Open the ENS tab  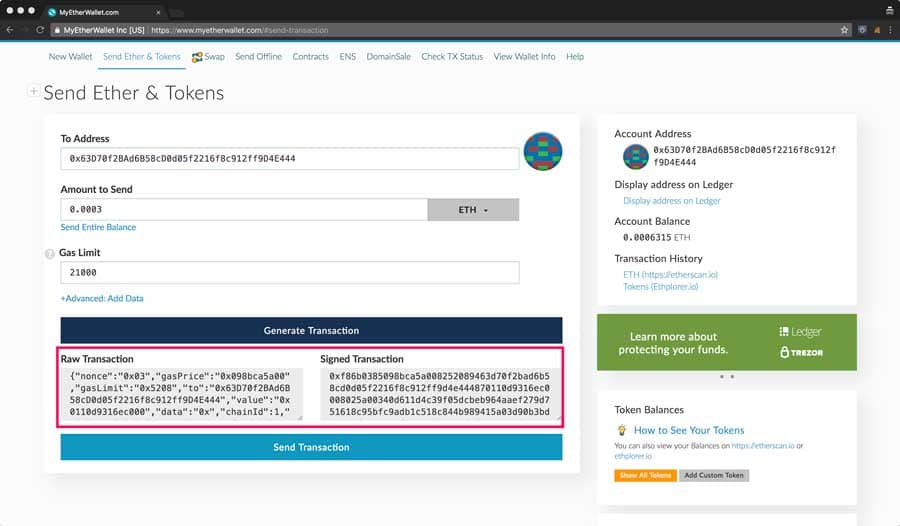click(347, 56)
